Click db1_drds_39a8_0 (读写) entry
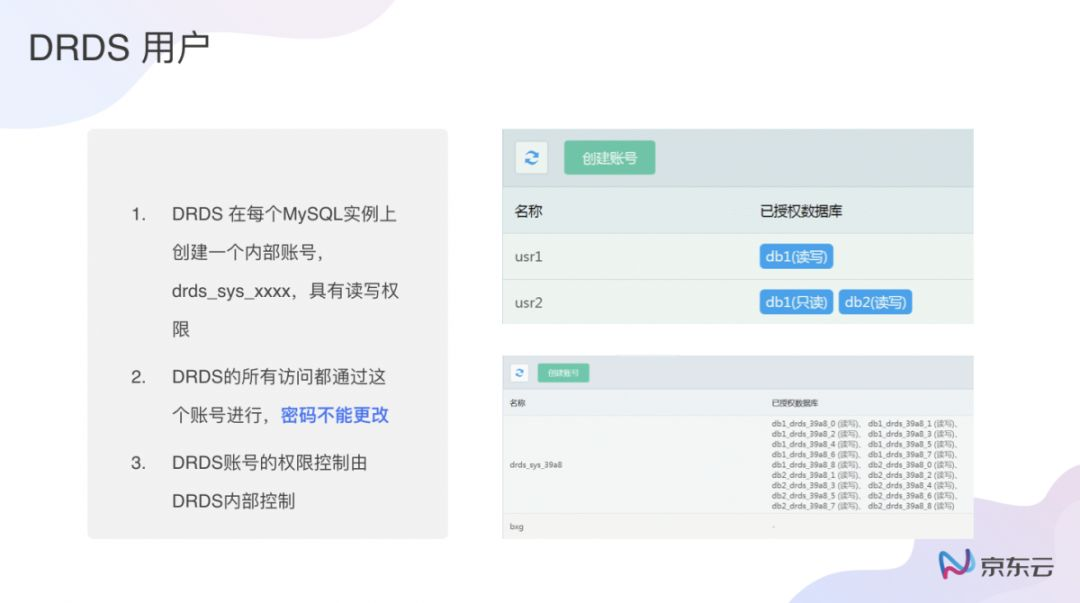1080x603 pixels. click(x=816, y=424)
